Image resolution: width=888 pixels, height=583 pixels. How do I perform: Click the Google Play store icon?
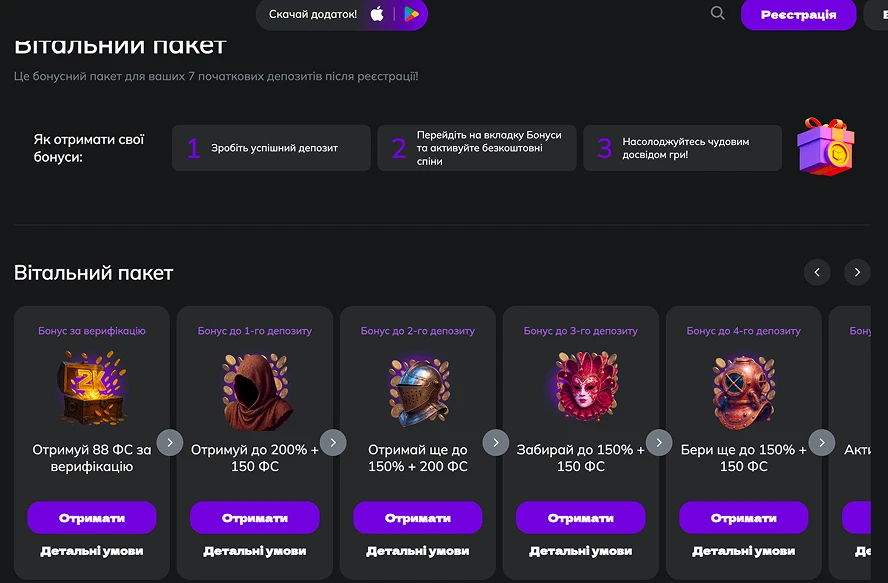click(411, 14)
